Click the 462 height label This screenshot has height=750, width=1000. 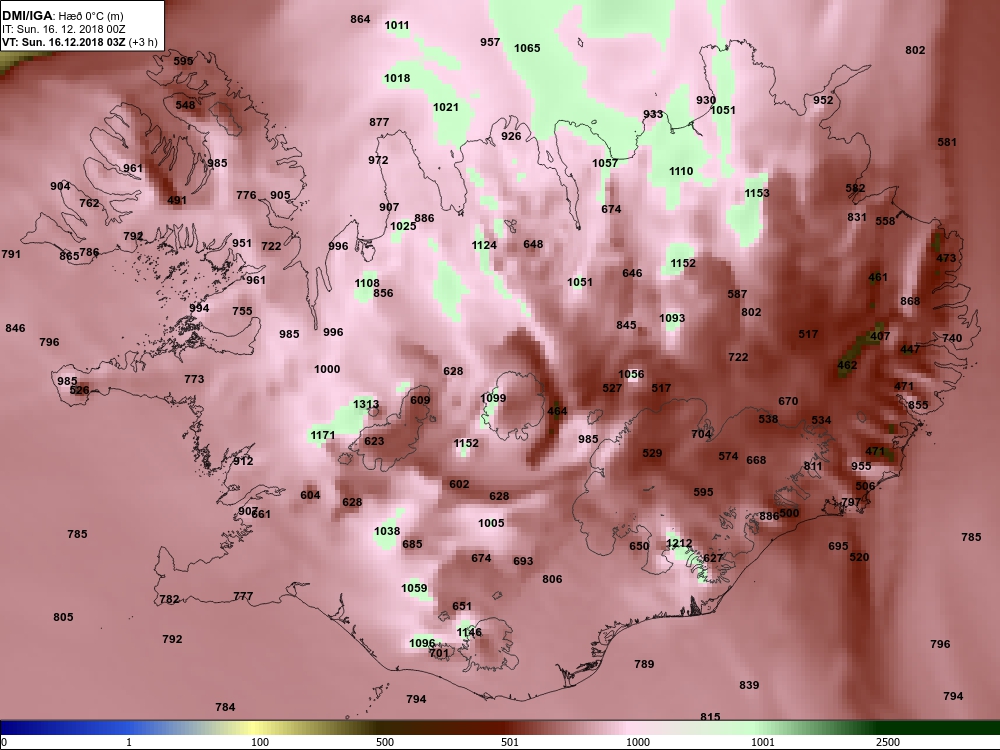(848, 365)
